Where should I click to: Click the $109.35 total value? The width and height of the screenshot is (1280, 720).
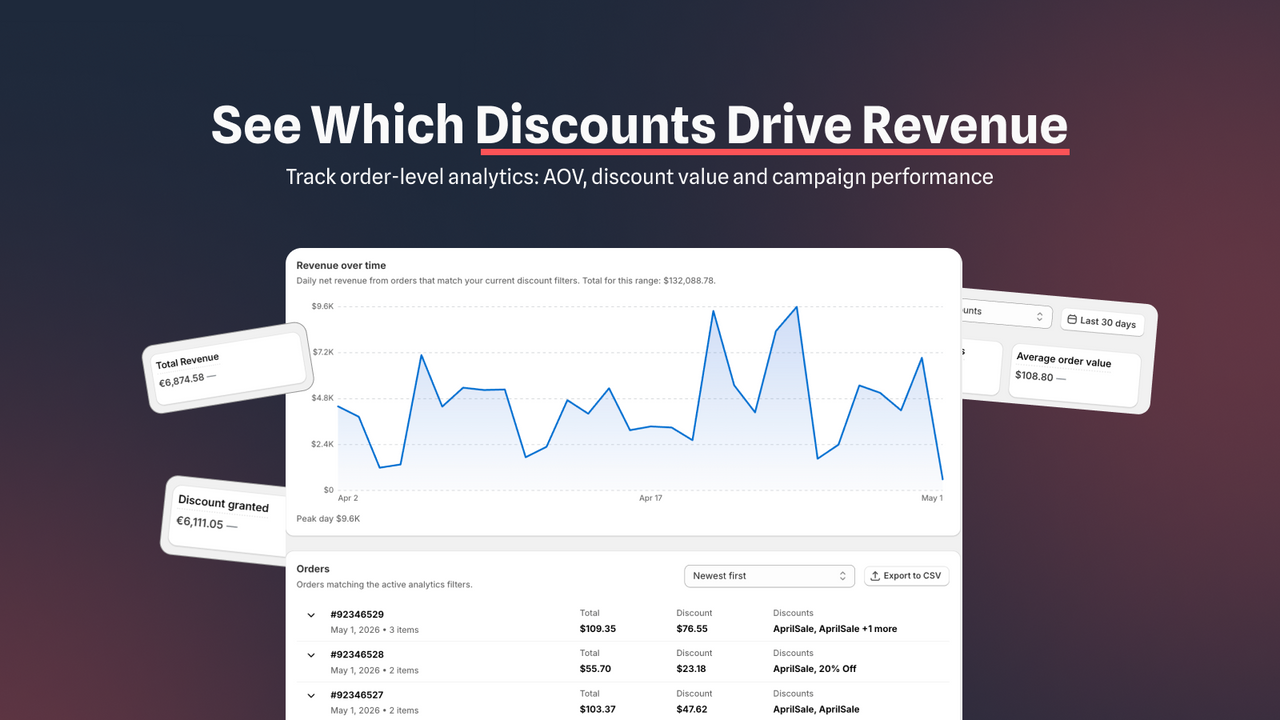(598, 629)
